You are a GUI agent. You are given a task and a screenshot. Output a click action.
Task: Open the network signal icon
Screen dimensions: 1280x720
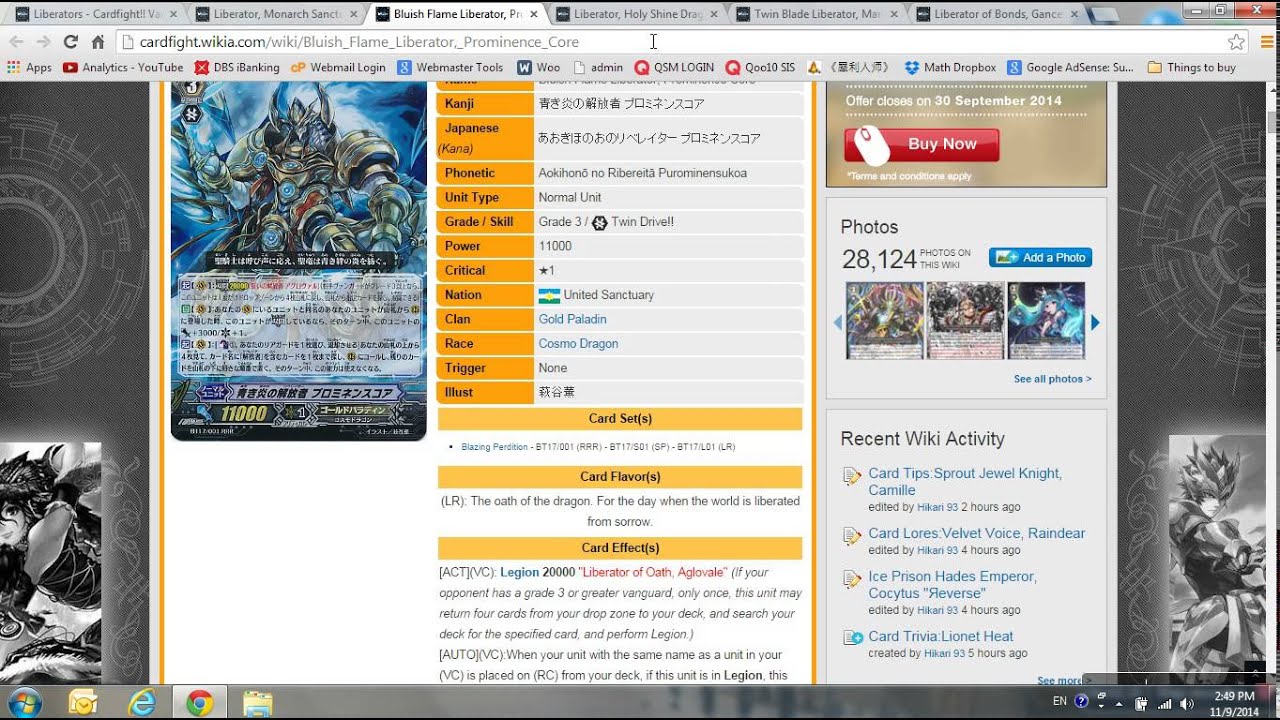[x=1165, y=703]
